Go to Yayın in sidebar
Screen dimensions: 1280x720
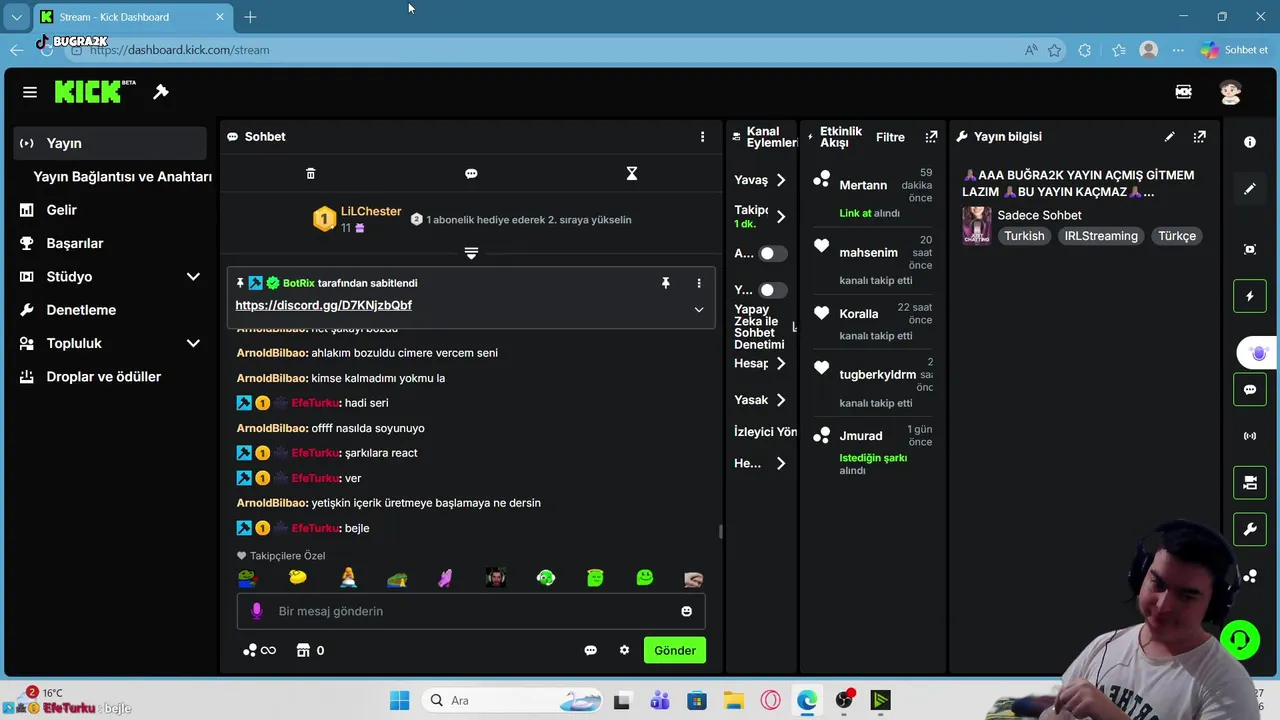click(111, 143)
